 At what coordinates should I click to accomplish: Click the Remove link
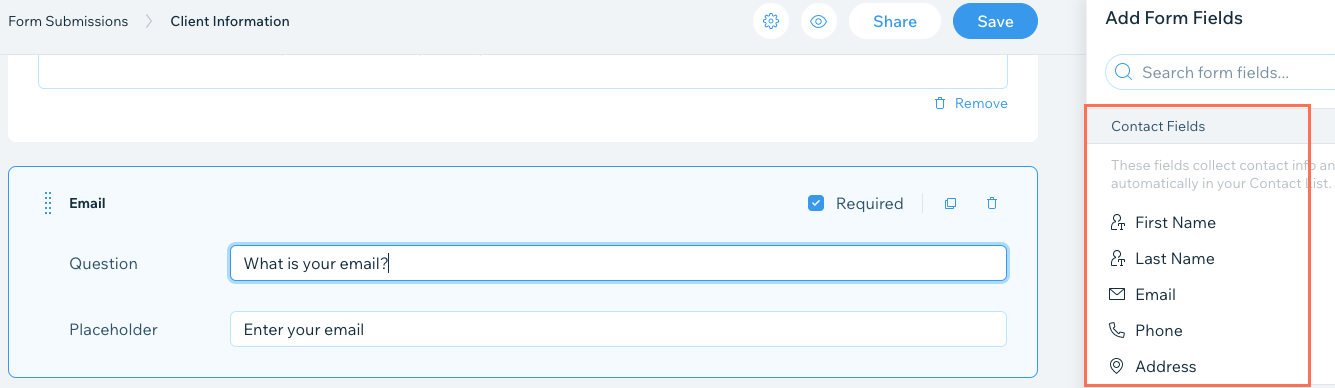point(981,103)
